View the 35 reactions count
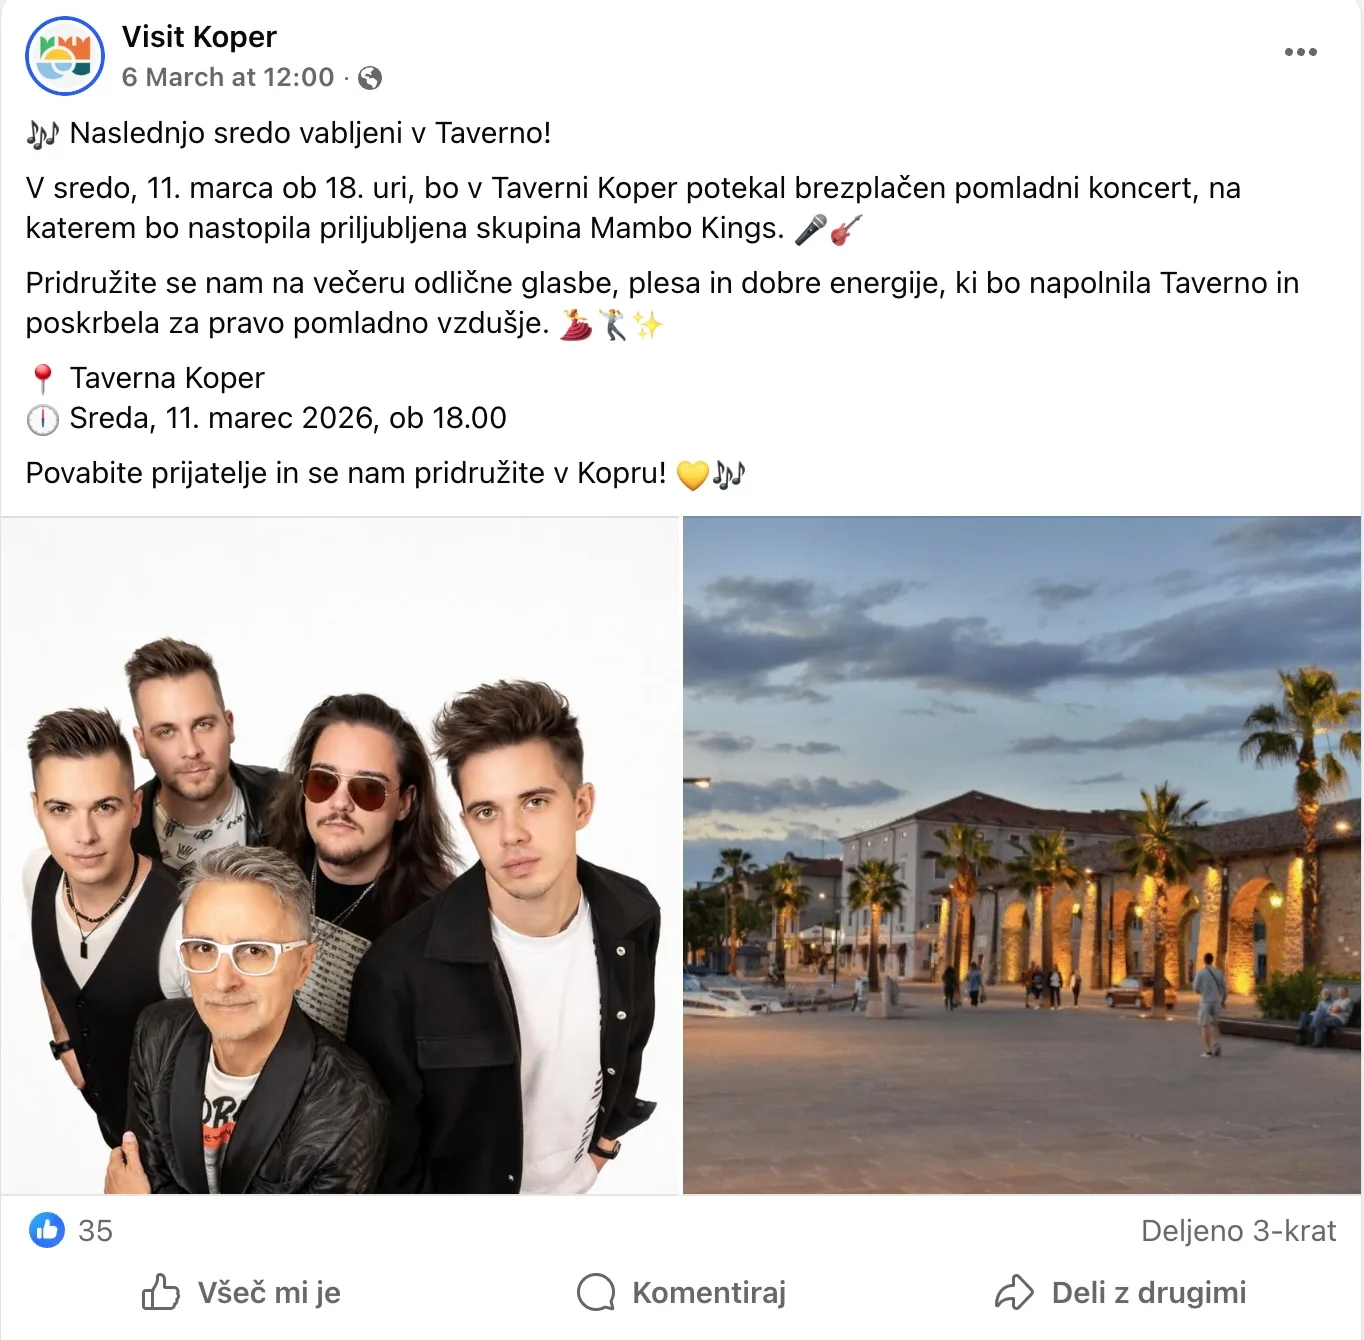The height and width of the screenshot is (1340, 1364). 95,1231
